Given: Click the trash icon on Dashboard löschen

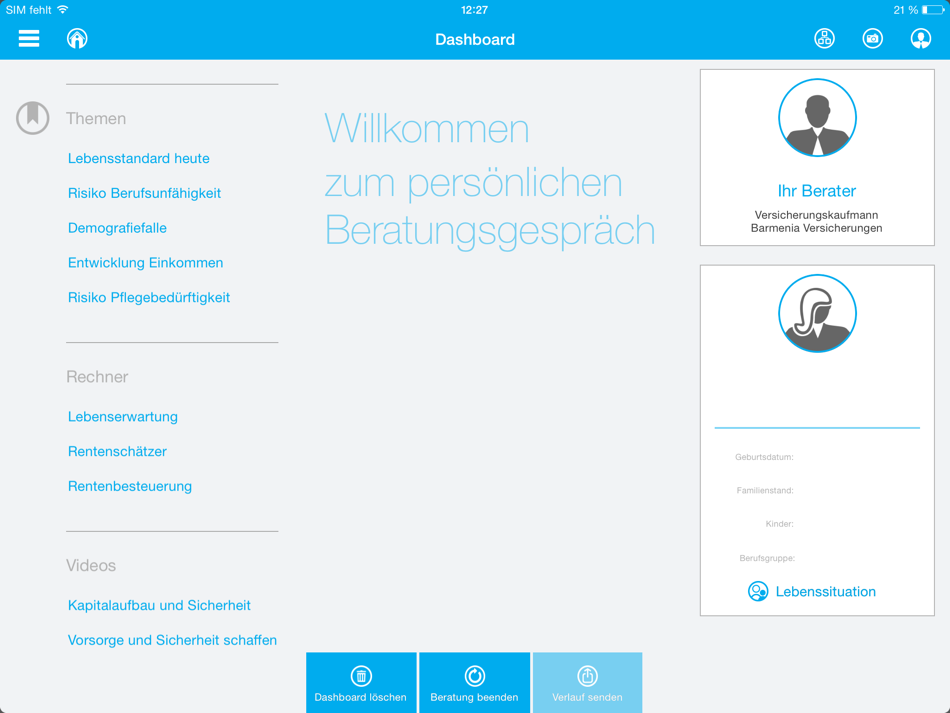Looking at the screenshot, I should (x=361, y=674).
